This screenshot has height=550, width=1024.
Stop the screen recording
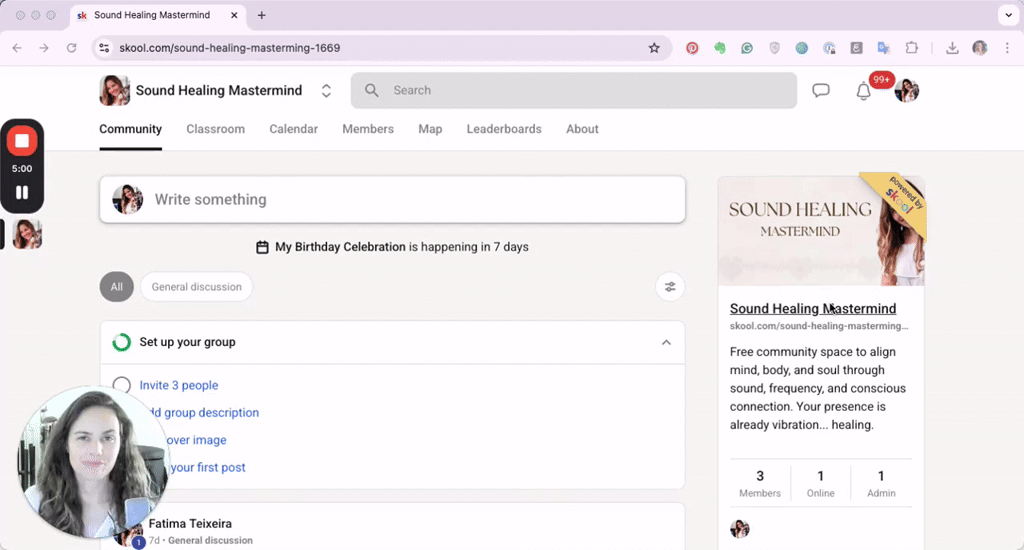[x=22, y=141]
